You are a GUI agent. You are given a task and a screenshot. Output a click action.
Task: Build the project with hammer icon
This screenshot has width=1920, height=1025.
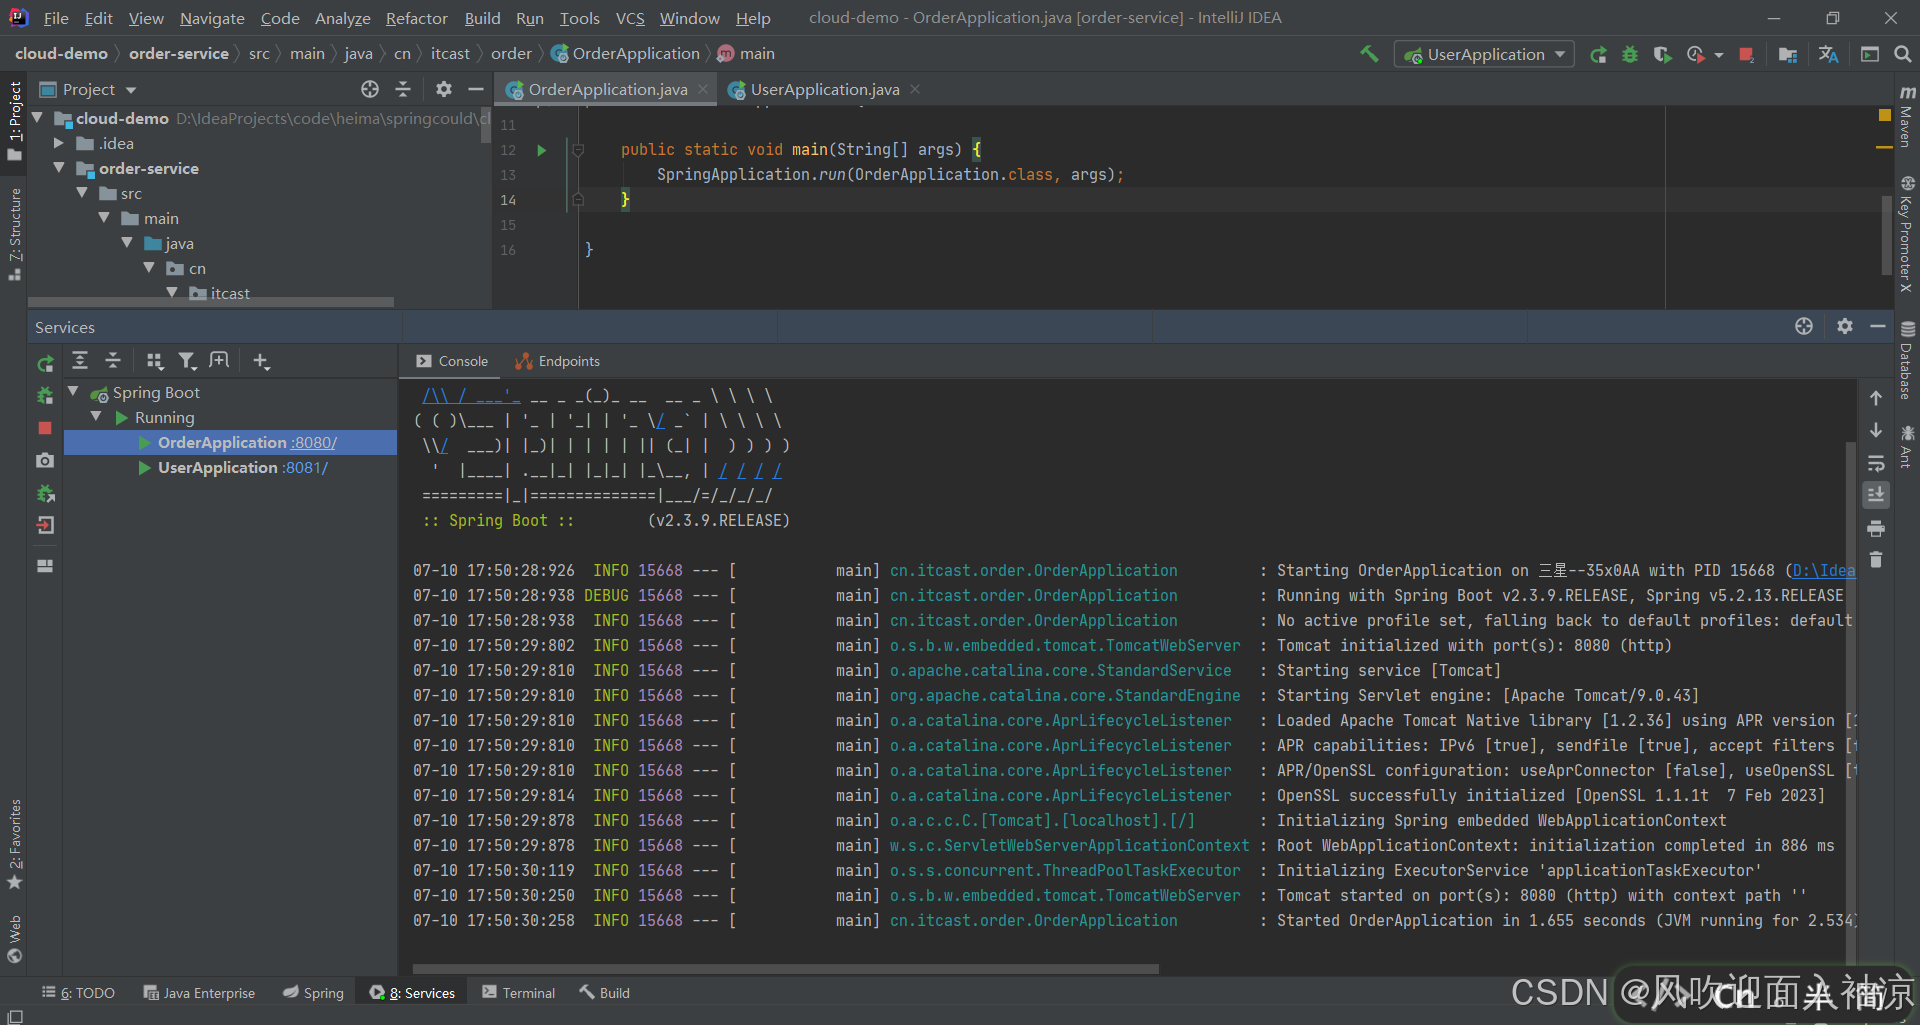[1369, 54]
